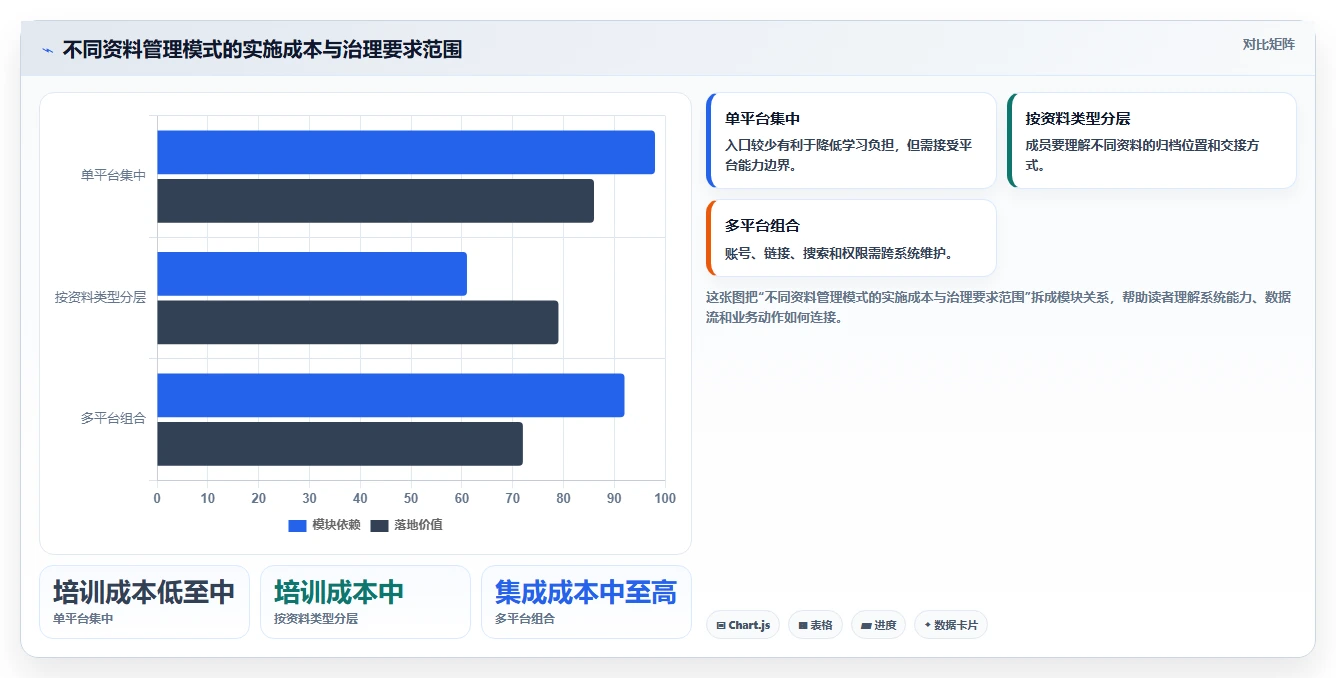This screenshot has height=678, width=1336.
Task: Click the dark 落地价值 bar for 多平台组合
Action: pyautogui.click(x=340, y=444)
